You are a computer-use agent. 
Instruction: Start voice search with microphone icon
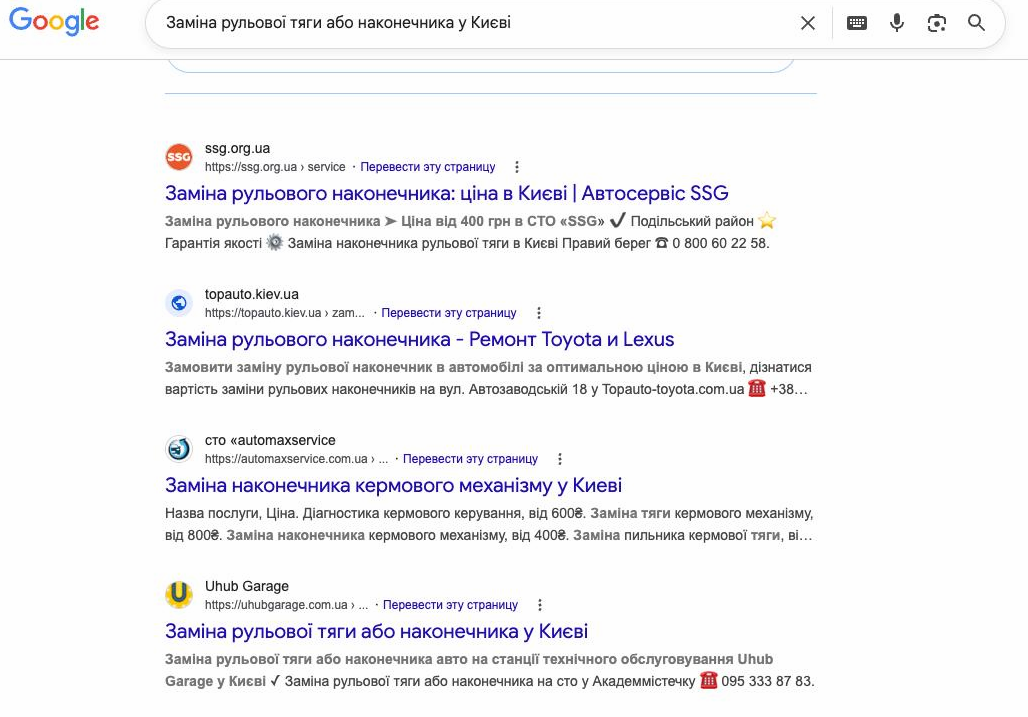897,23
